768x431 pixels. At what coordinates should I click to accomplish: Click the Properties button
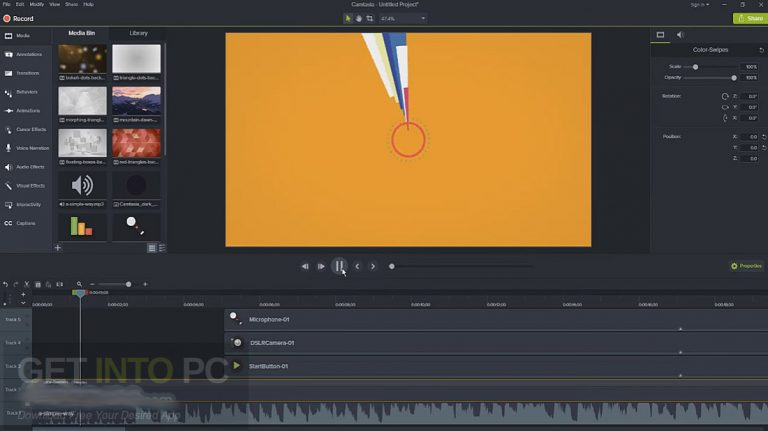coord(746,266)
